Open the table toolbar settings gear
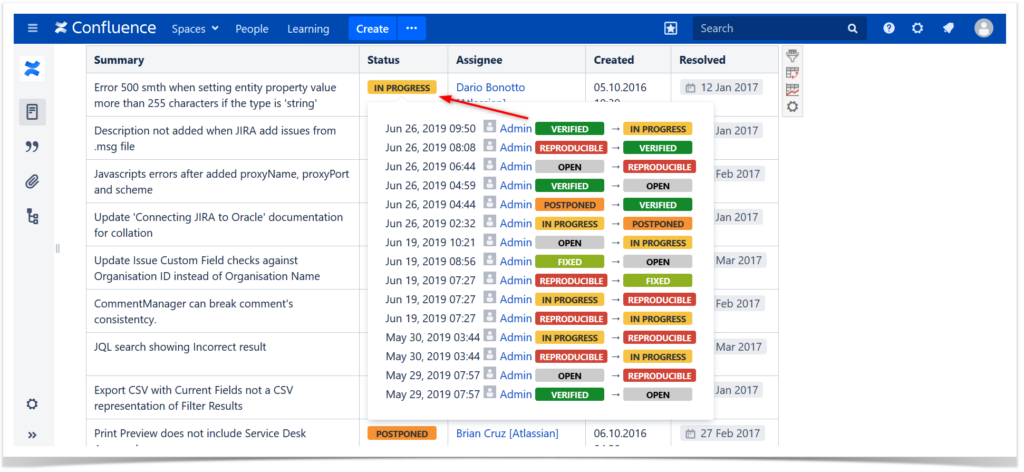The image size is (1024, 472). point(792,106)
